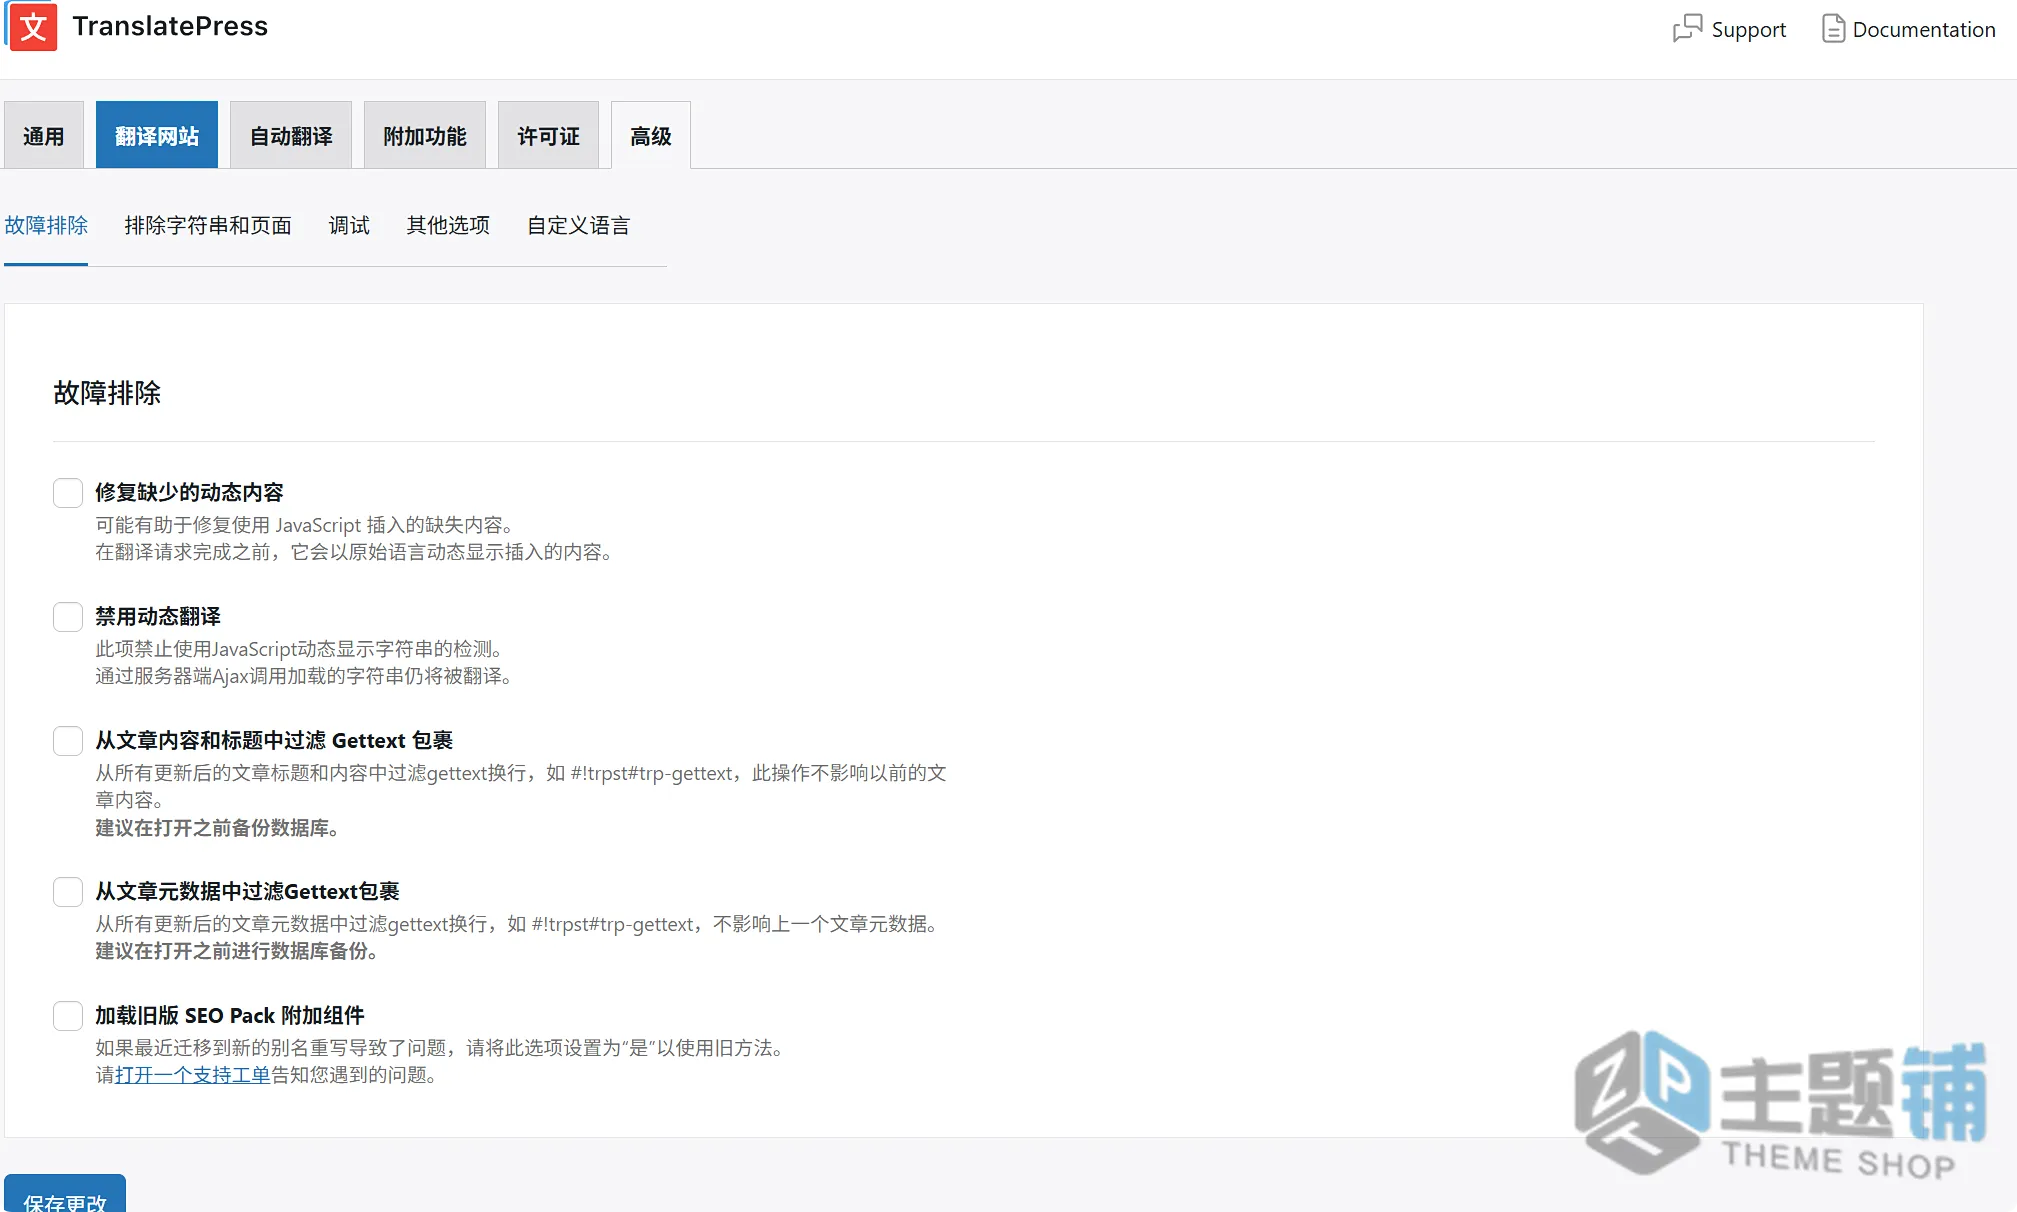This screenshot has height=1212, width=2017.
Task: Select the 故障排除 sub-tab
Action: [x=46, y=226]
